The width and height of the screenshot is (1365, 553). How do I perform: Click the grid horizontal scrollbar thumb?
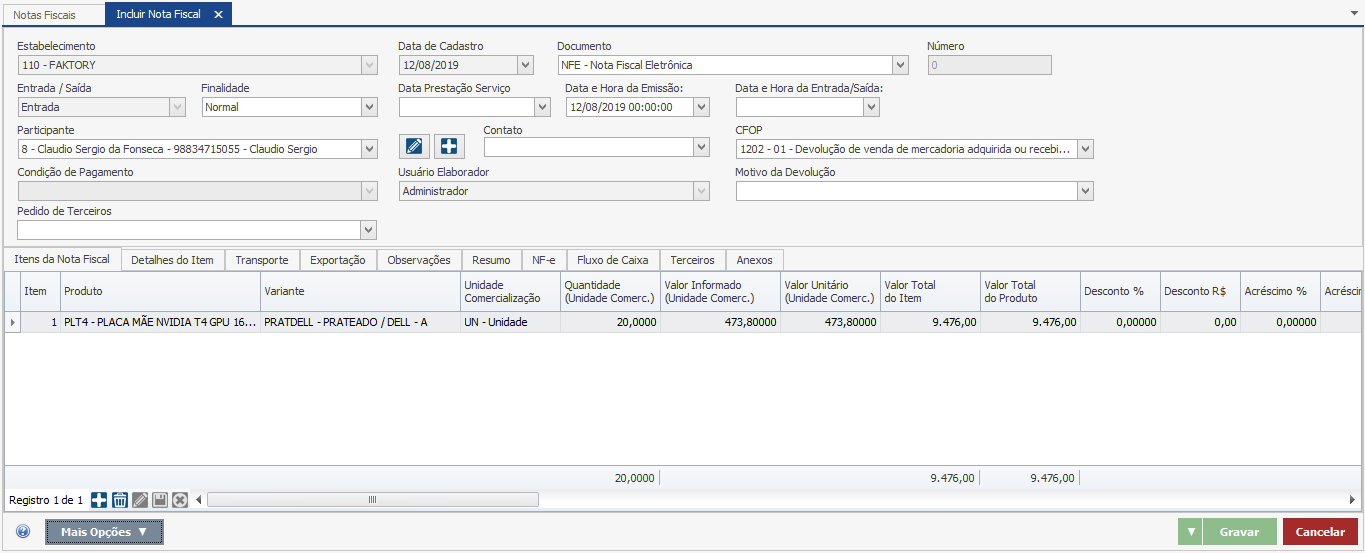pyautogui.click(x=372, y=500)
